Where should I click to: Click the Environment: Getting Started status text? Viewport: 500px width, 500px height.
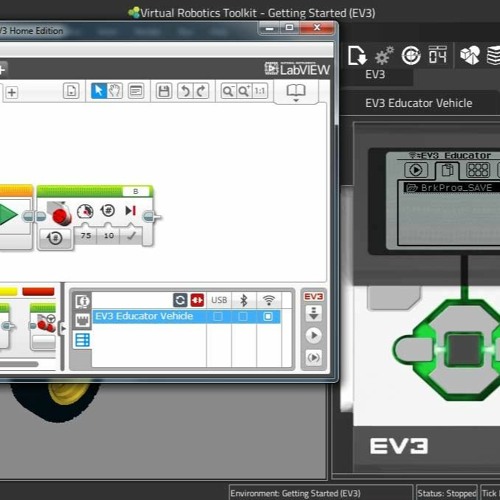click(x=295, y=493)
